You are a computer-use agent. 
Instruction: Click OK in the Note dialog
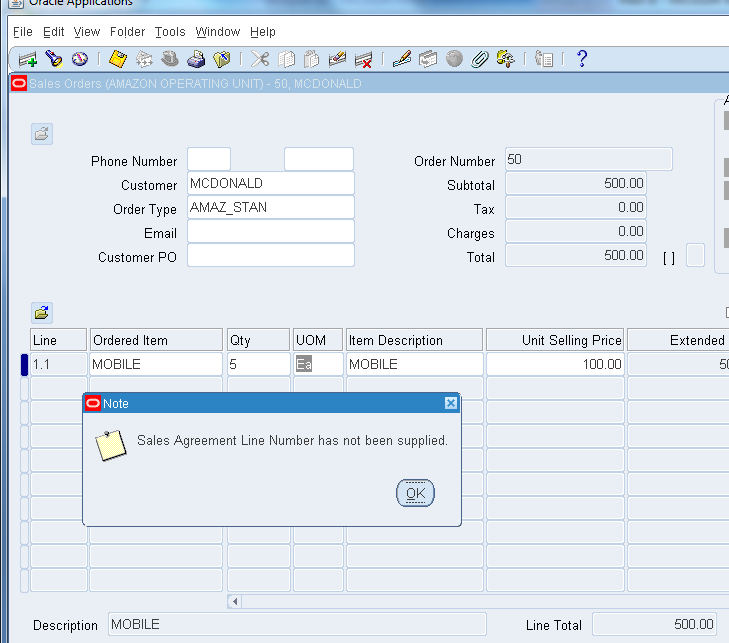point(415,493)
